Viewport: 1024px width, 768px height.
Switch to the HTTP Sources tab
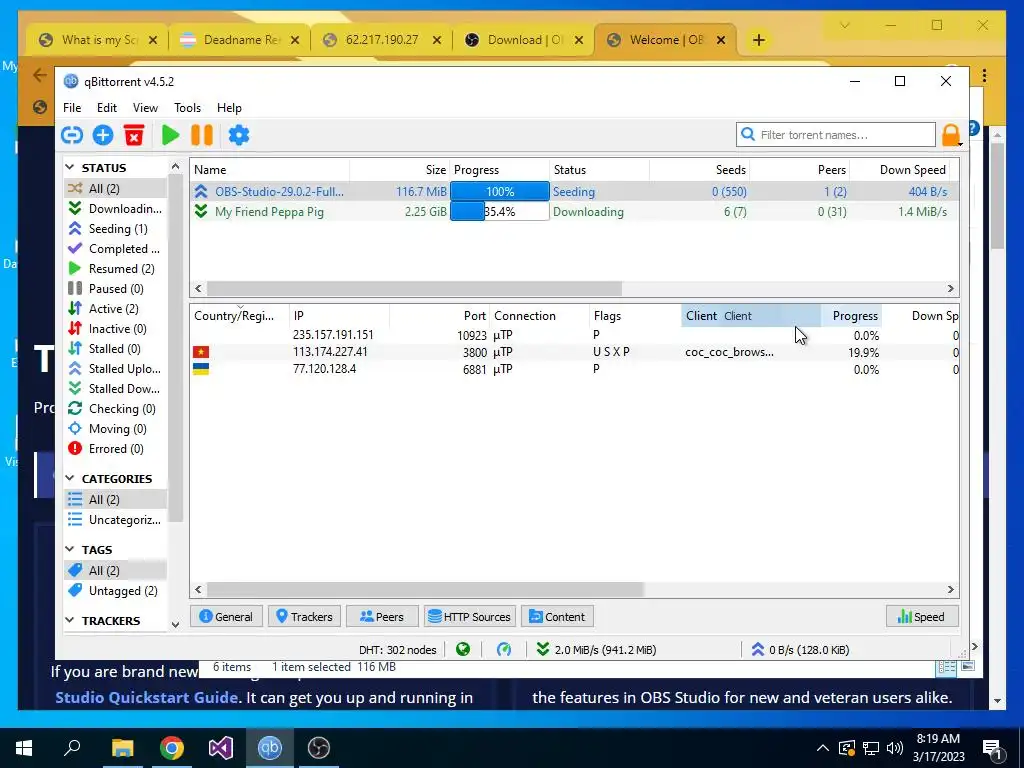(470, 616)
